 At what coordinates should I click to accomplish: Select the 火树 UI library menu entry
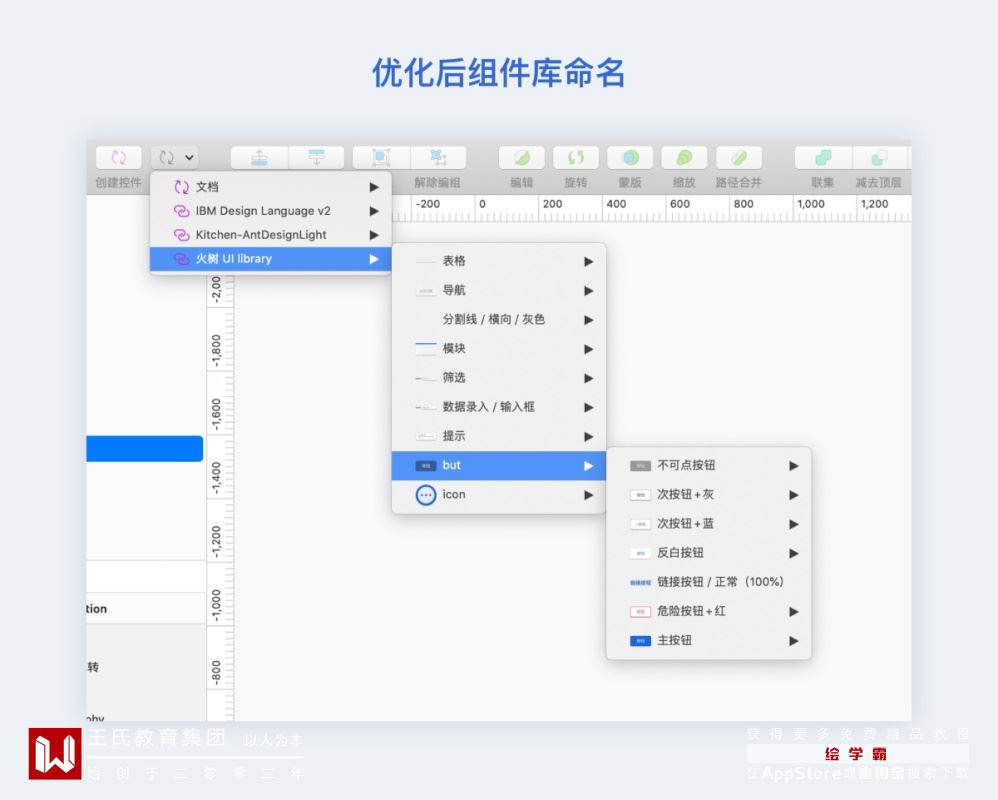(x=271, y=259)
